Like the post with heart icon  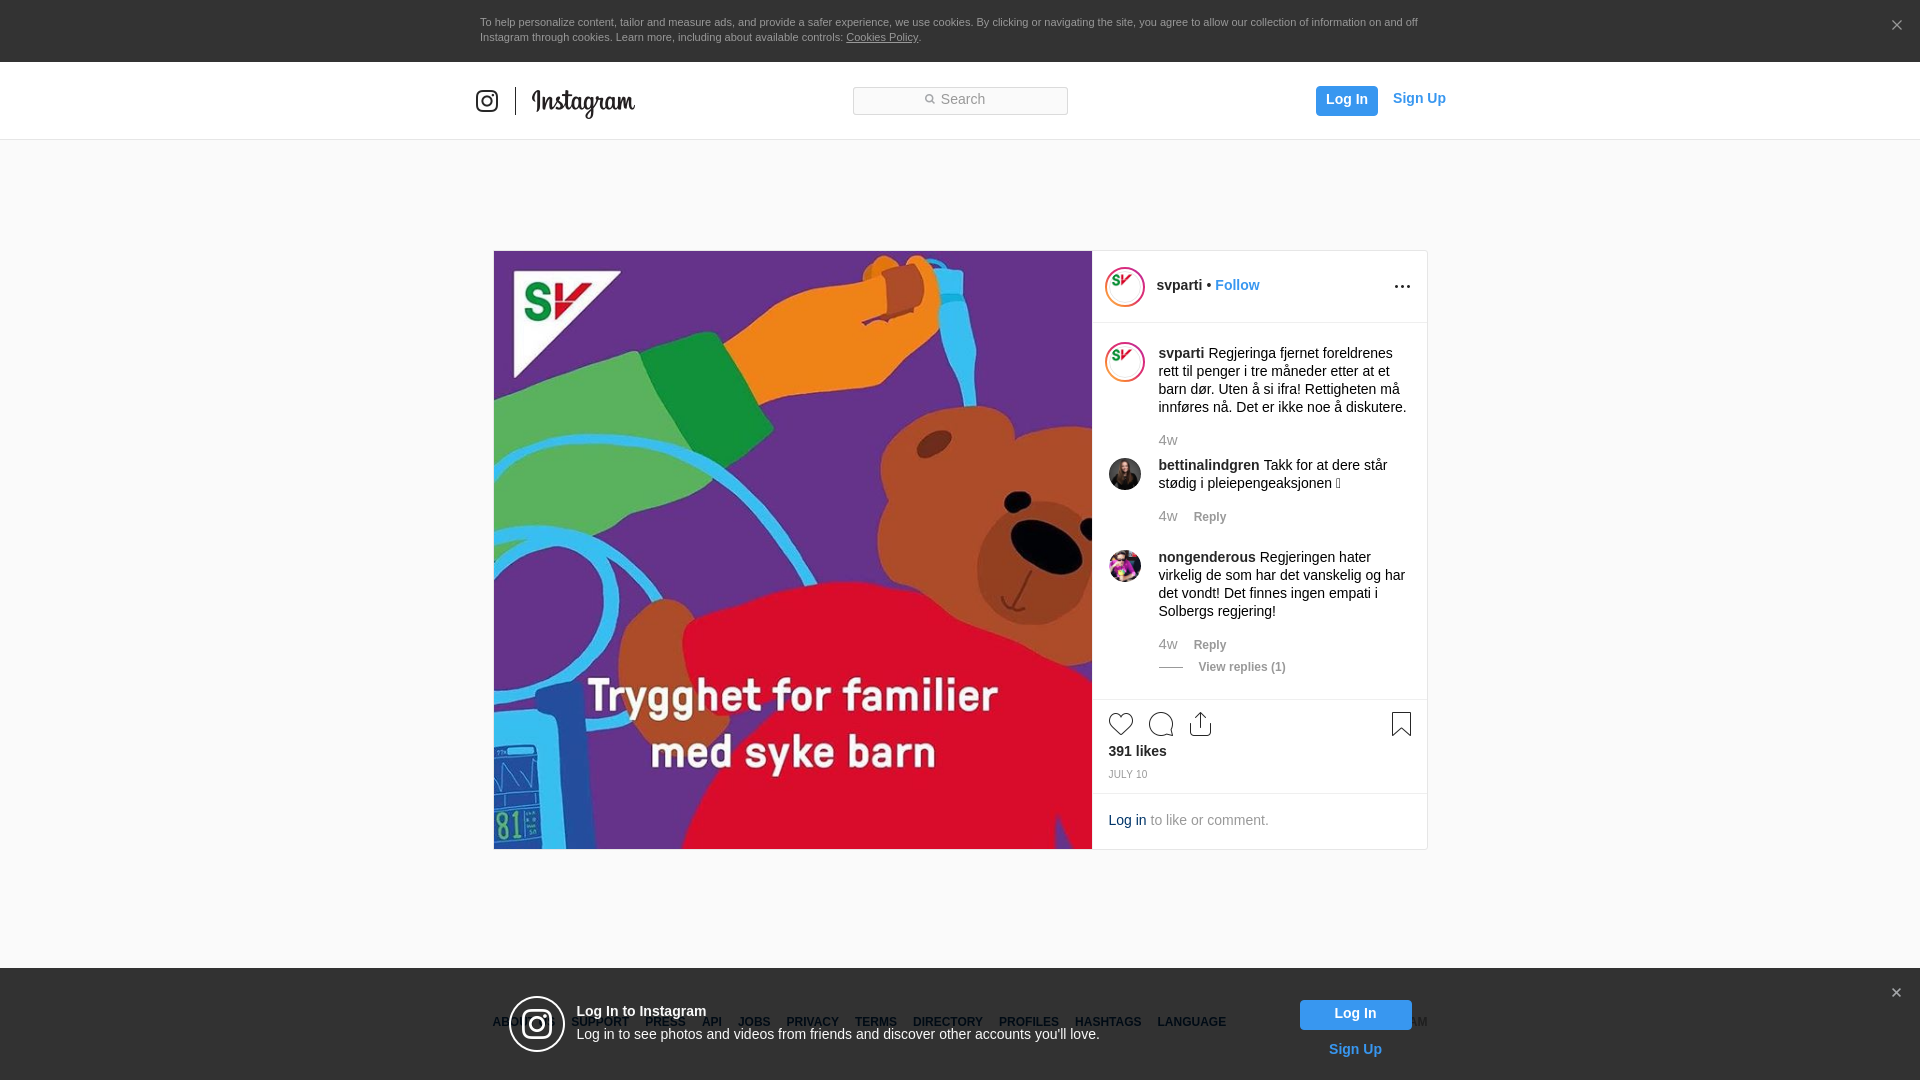click(x=1121, y=724)
